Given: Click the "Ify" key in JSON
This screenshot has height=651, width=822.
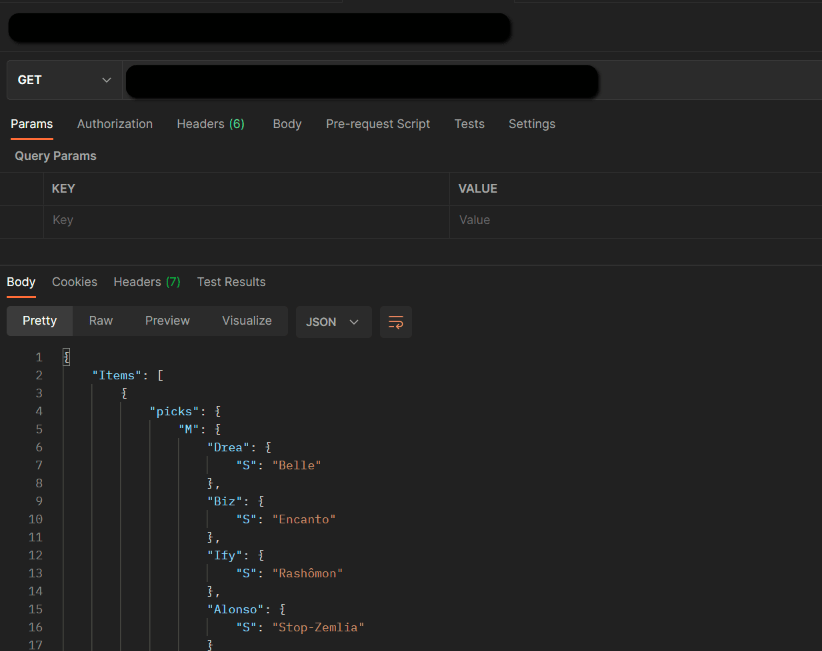Looking at the screenshot, I should point(224,556).
